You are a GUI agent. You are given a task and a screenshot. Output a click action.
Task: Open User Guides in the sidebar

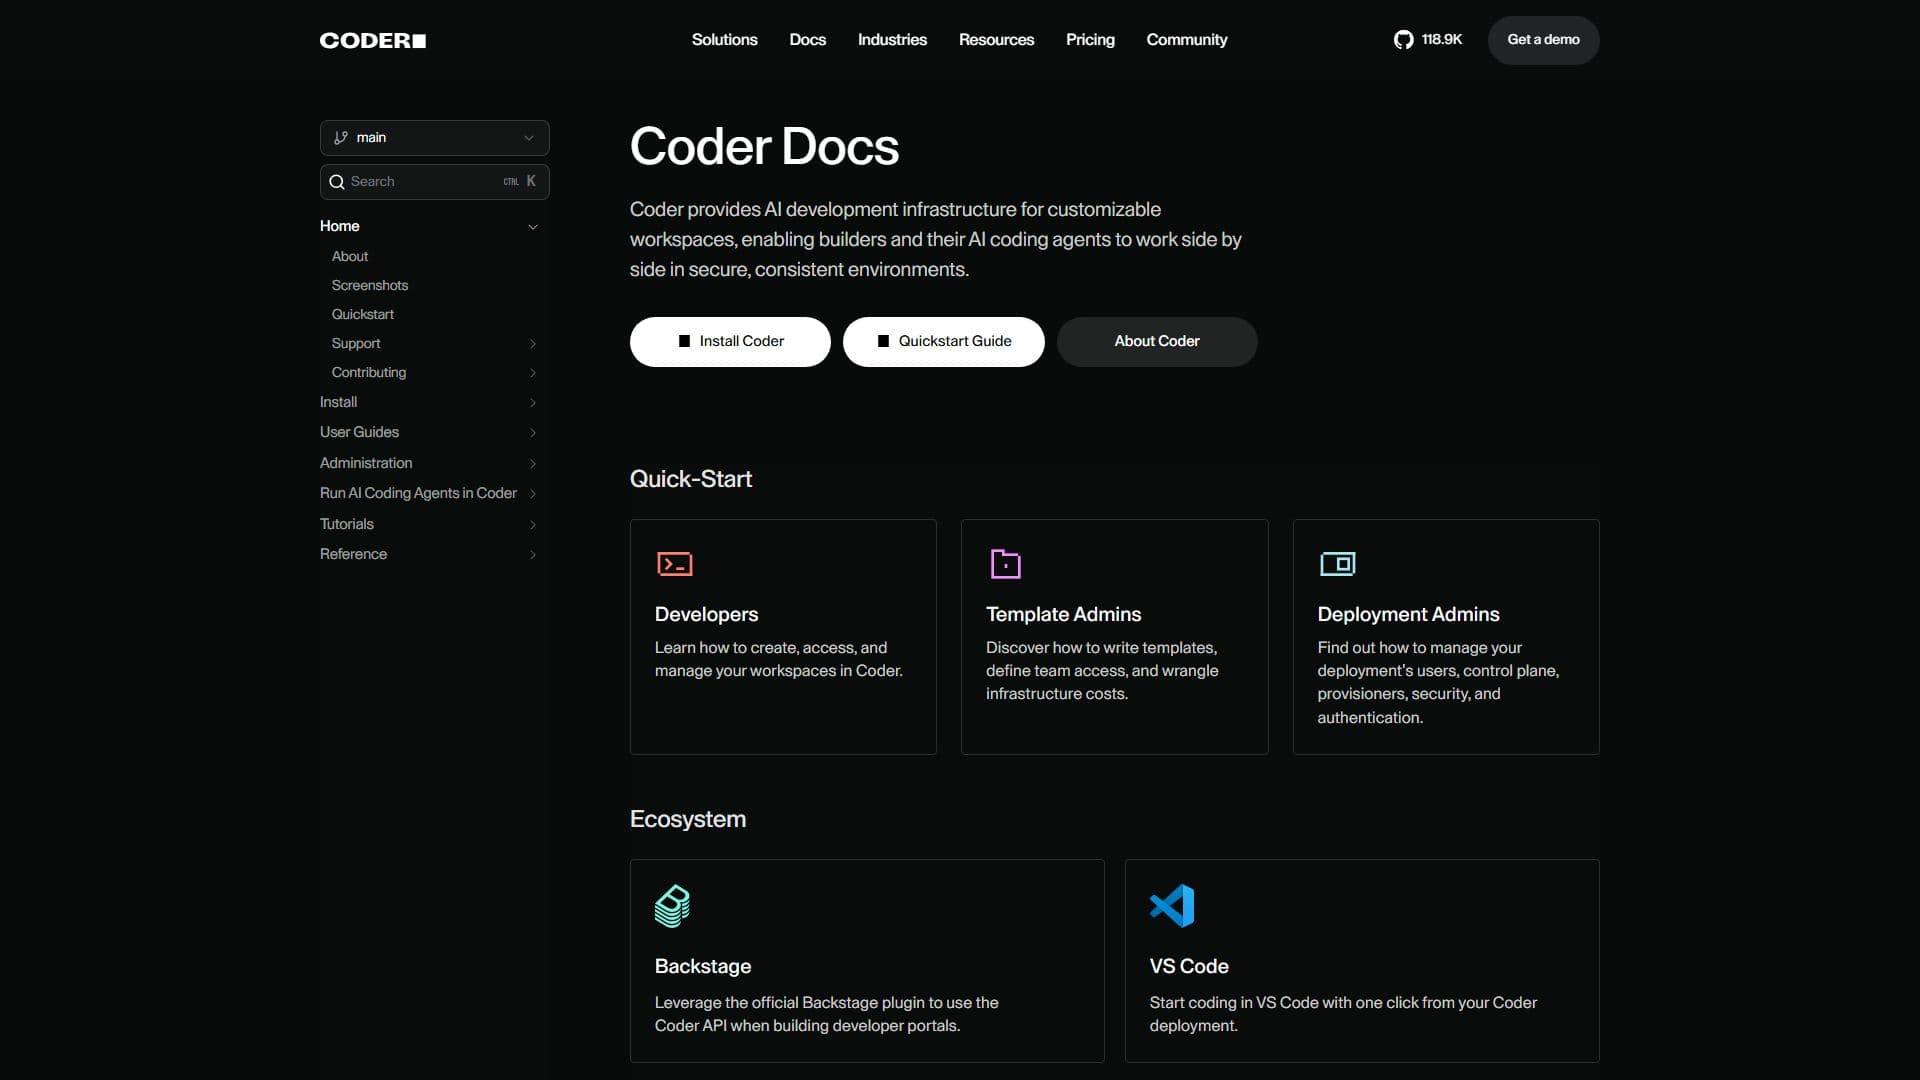(x=359, y=432)
